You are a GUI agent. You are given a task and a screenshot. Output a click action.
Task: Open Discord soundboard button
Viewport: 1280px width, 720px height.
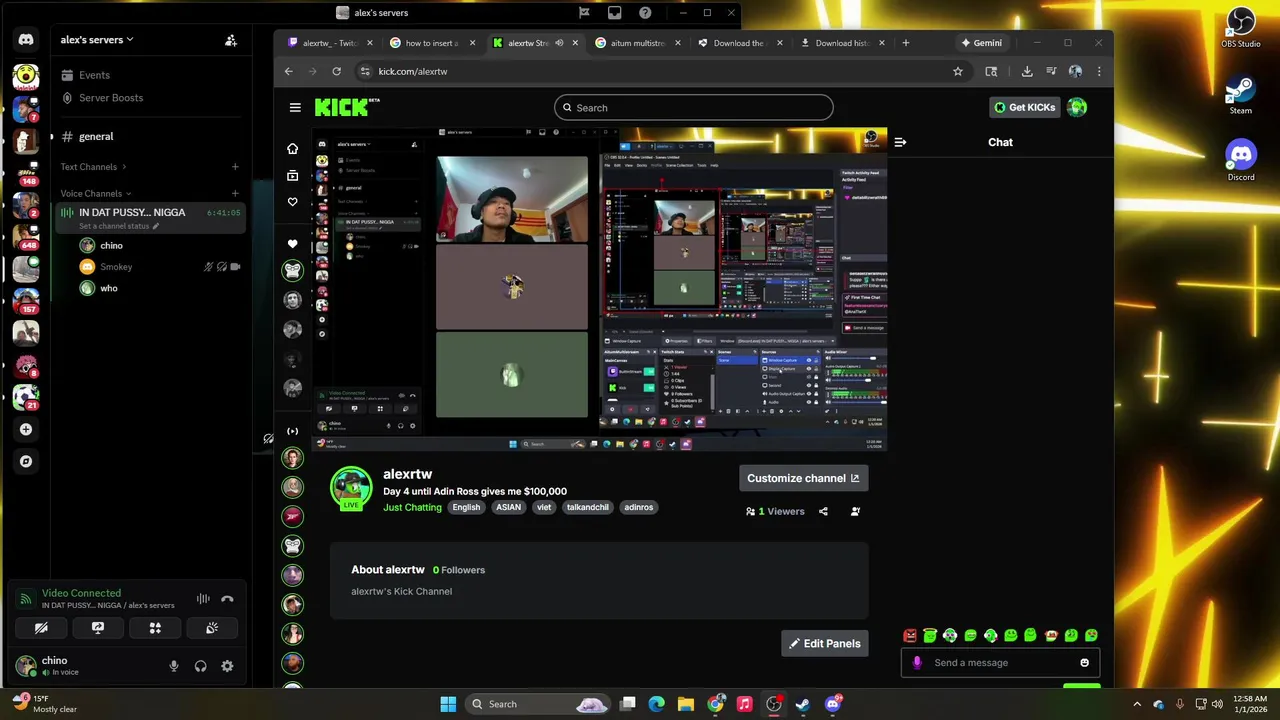pos(212,628)
